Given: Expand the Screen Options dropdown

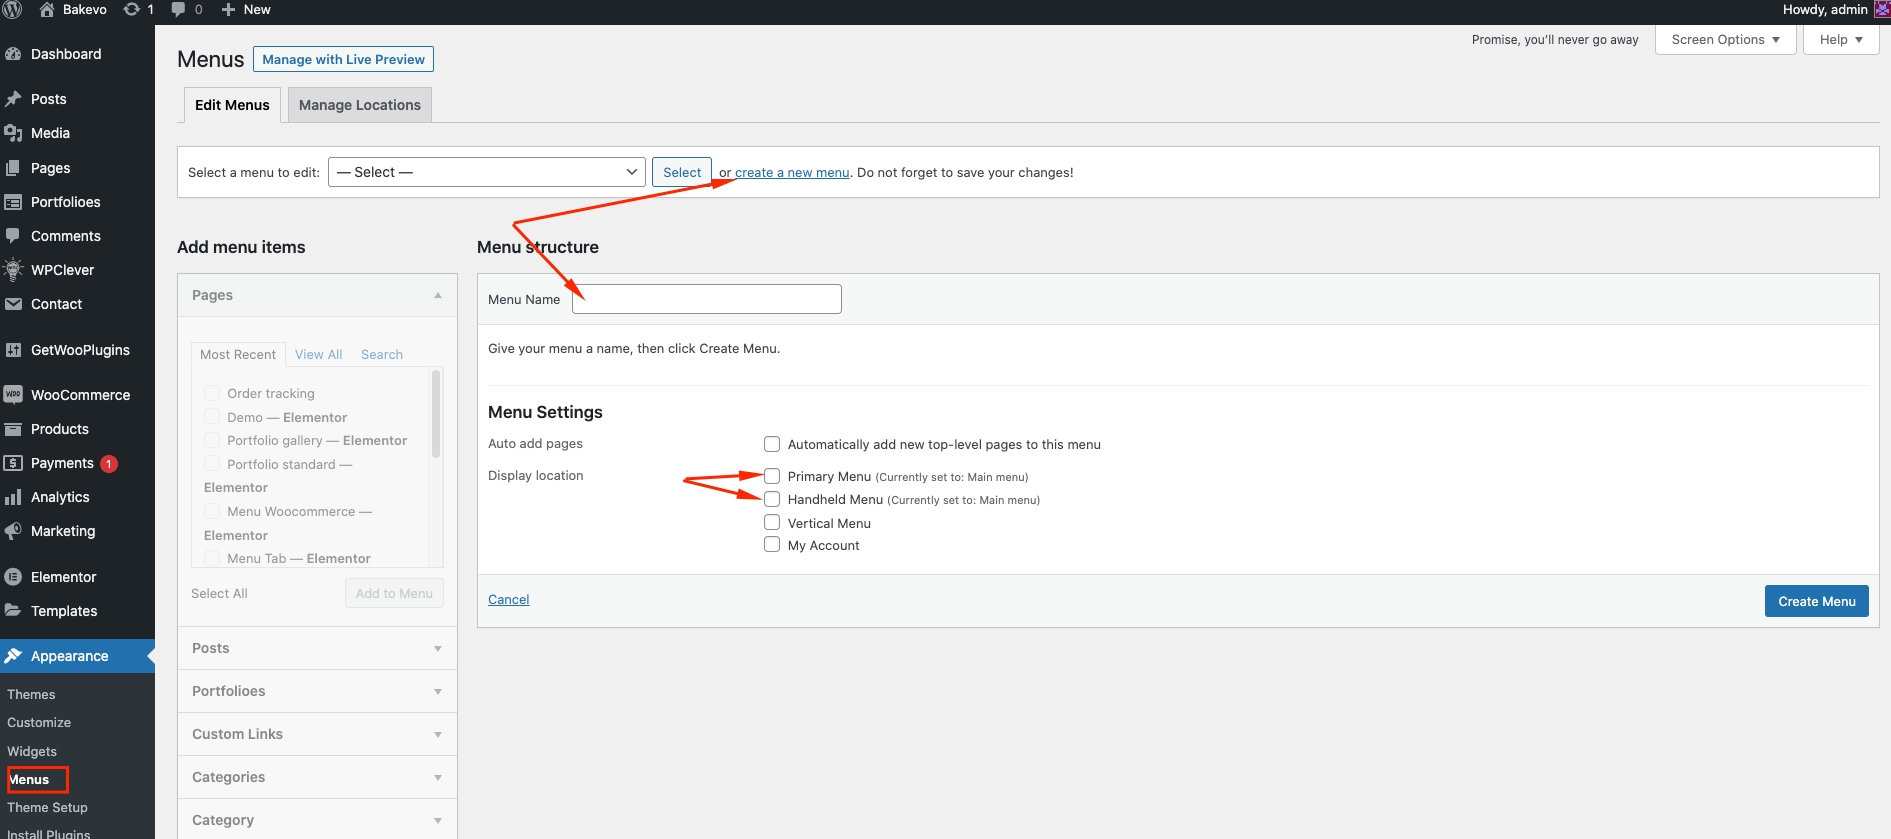Looking at the screenshot, I should 1725,40.
